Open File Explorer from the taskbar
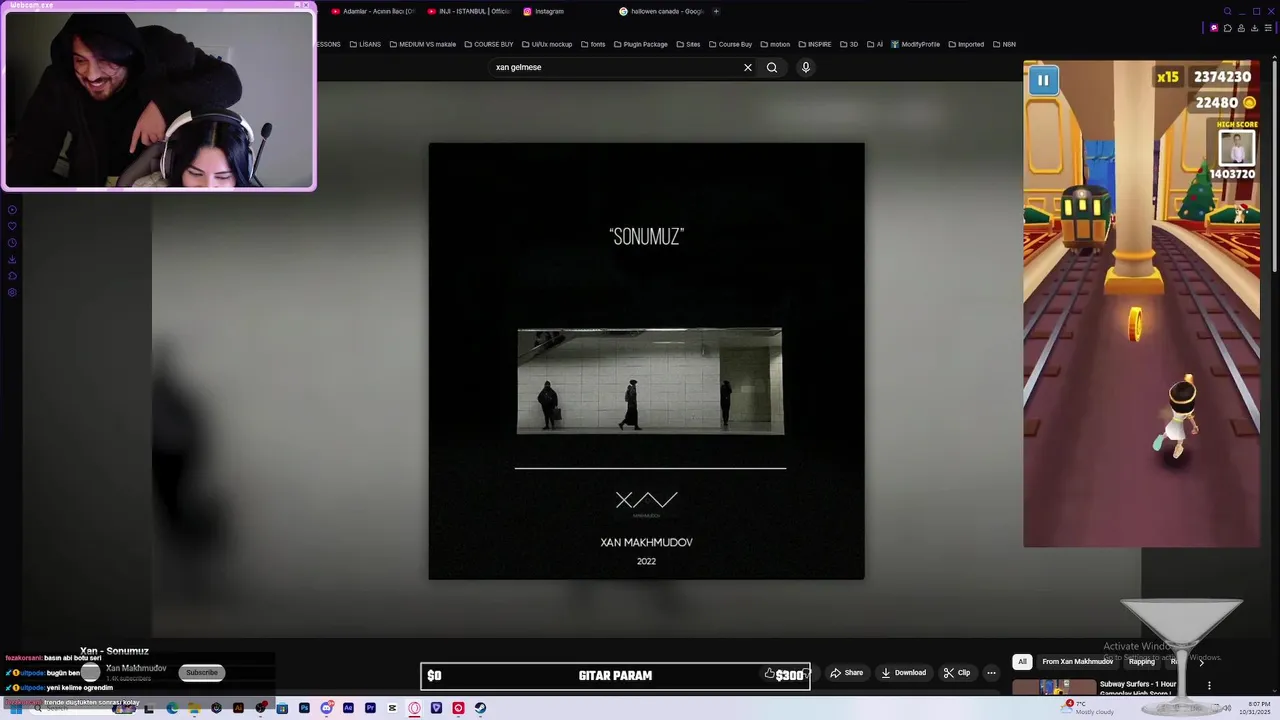Image resolution: width=1280 pixels, height=720 pixels. pos(194,708)
